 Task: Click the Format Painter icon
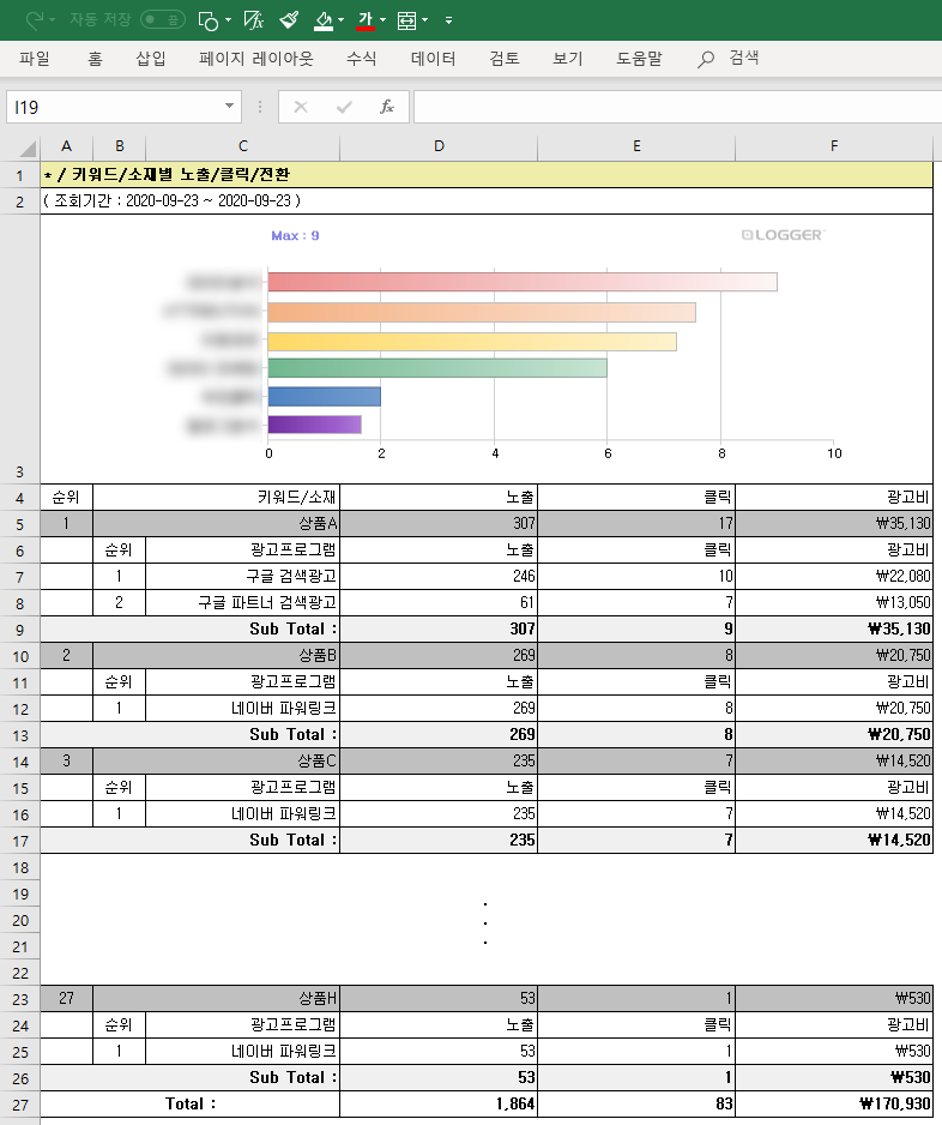(x=288, y=18)
